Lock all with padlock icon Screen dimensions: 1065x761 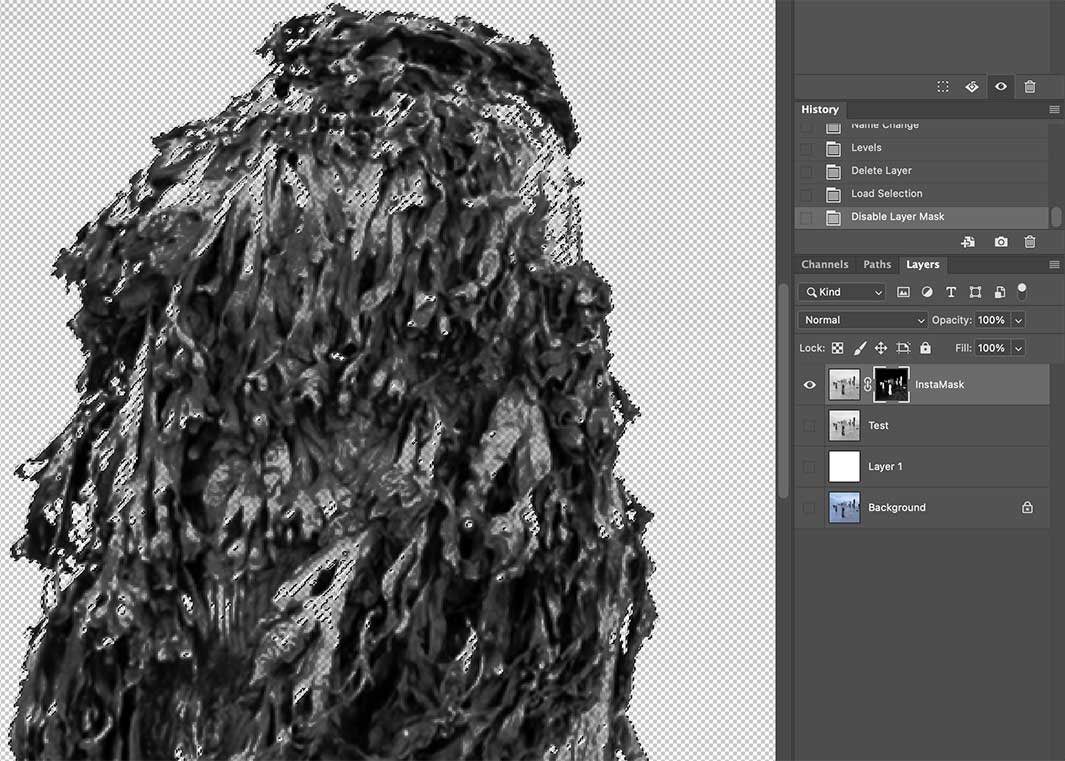tap(925, 348)
